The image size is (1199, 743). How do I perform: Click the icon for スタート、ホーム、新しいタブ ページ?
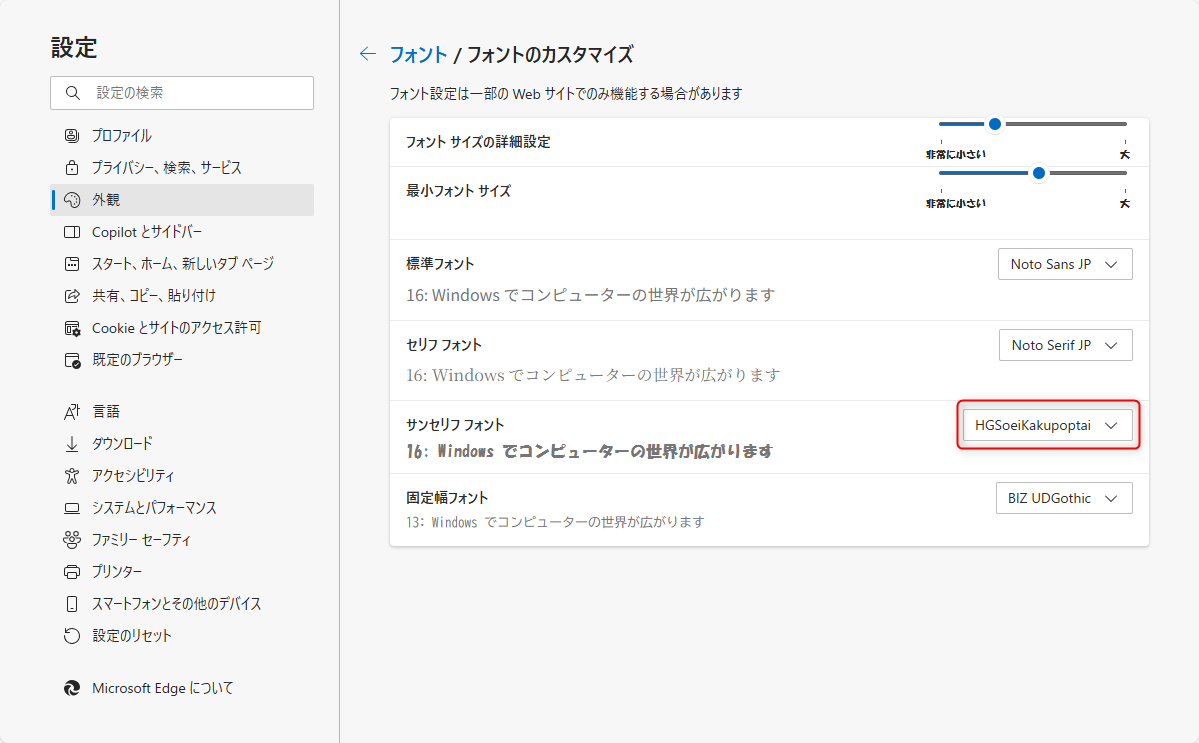[x=72, y=264]
